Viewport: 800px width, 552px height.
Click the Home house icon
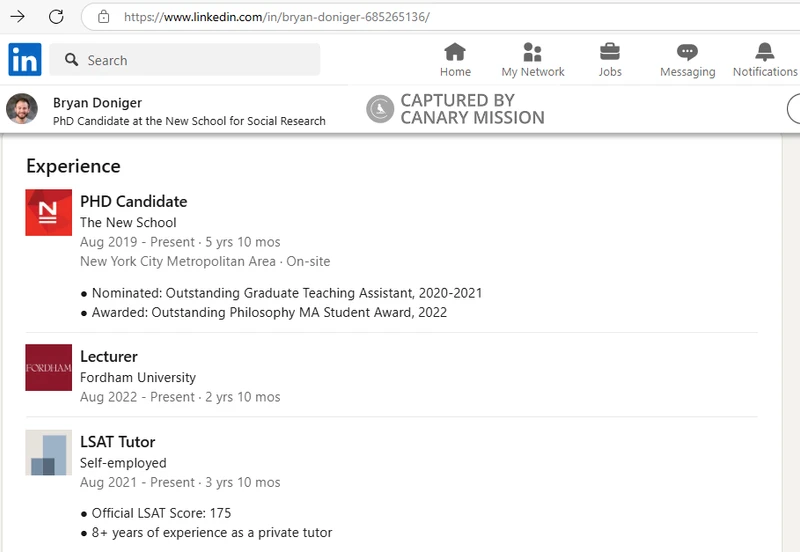455,52
